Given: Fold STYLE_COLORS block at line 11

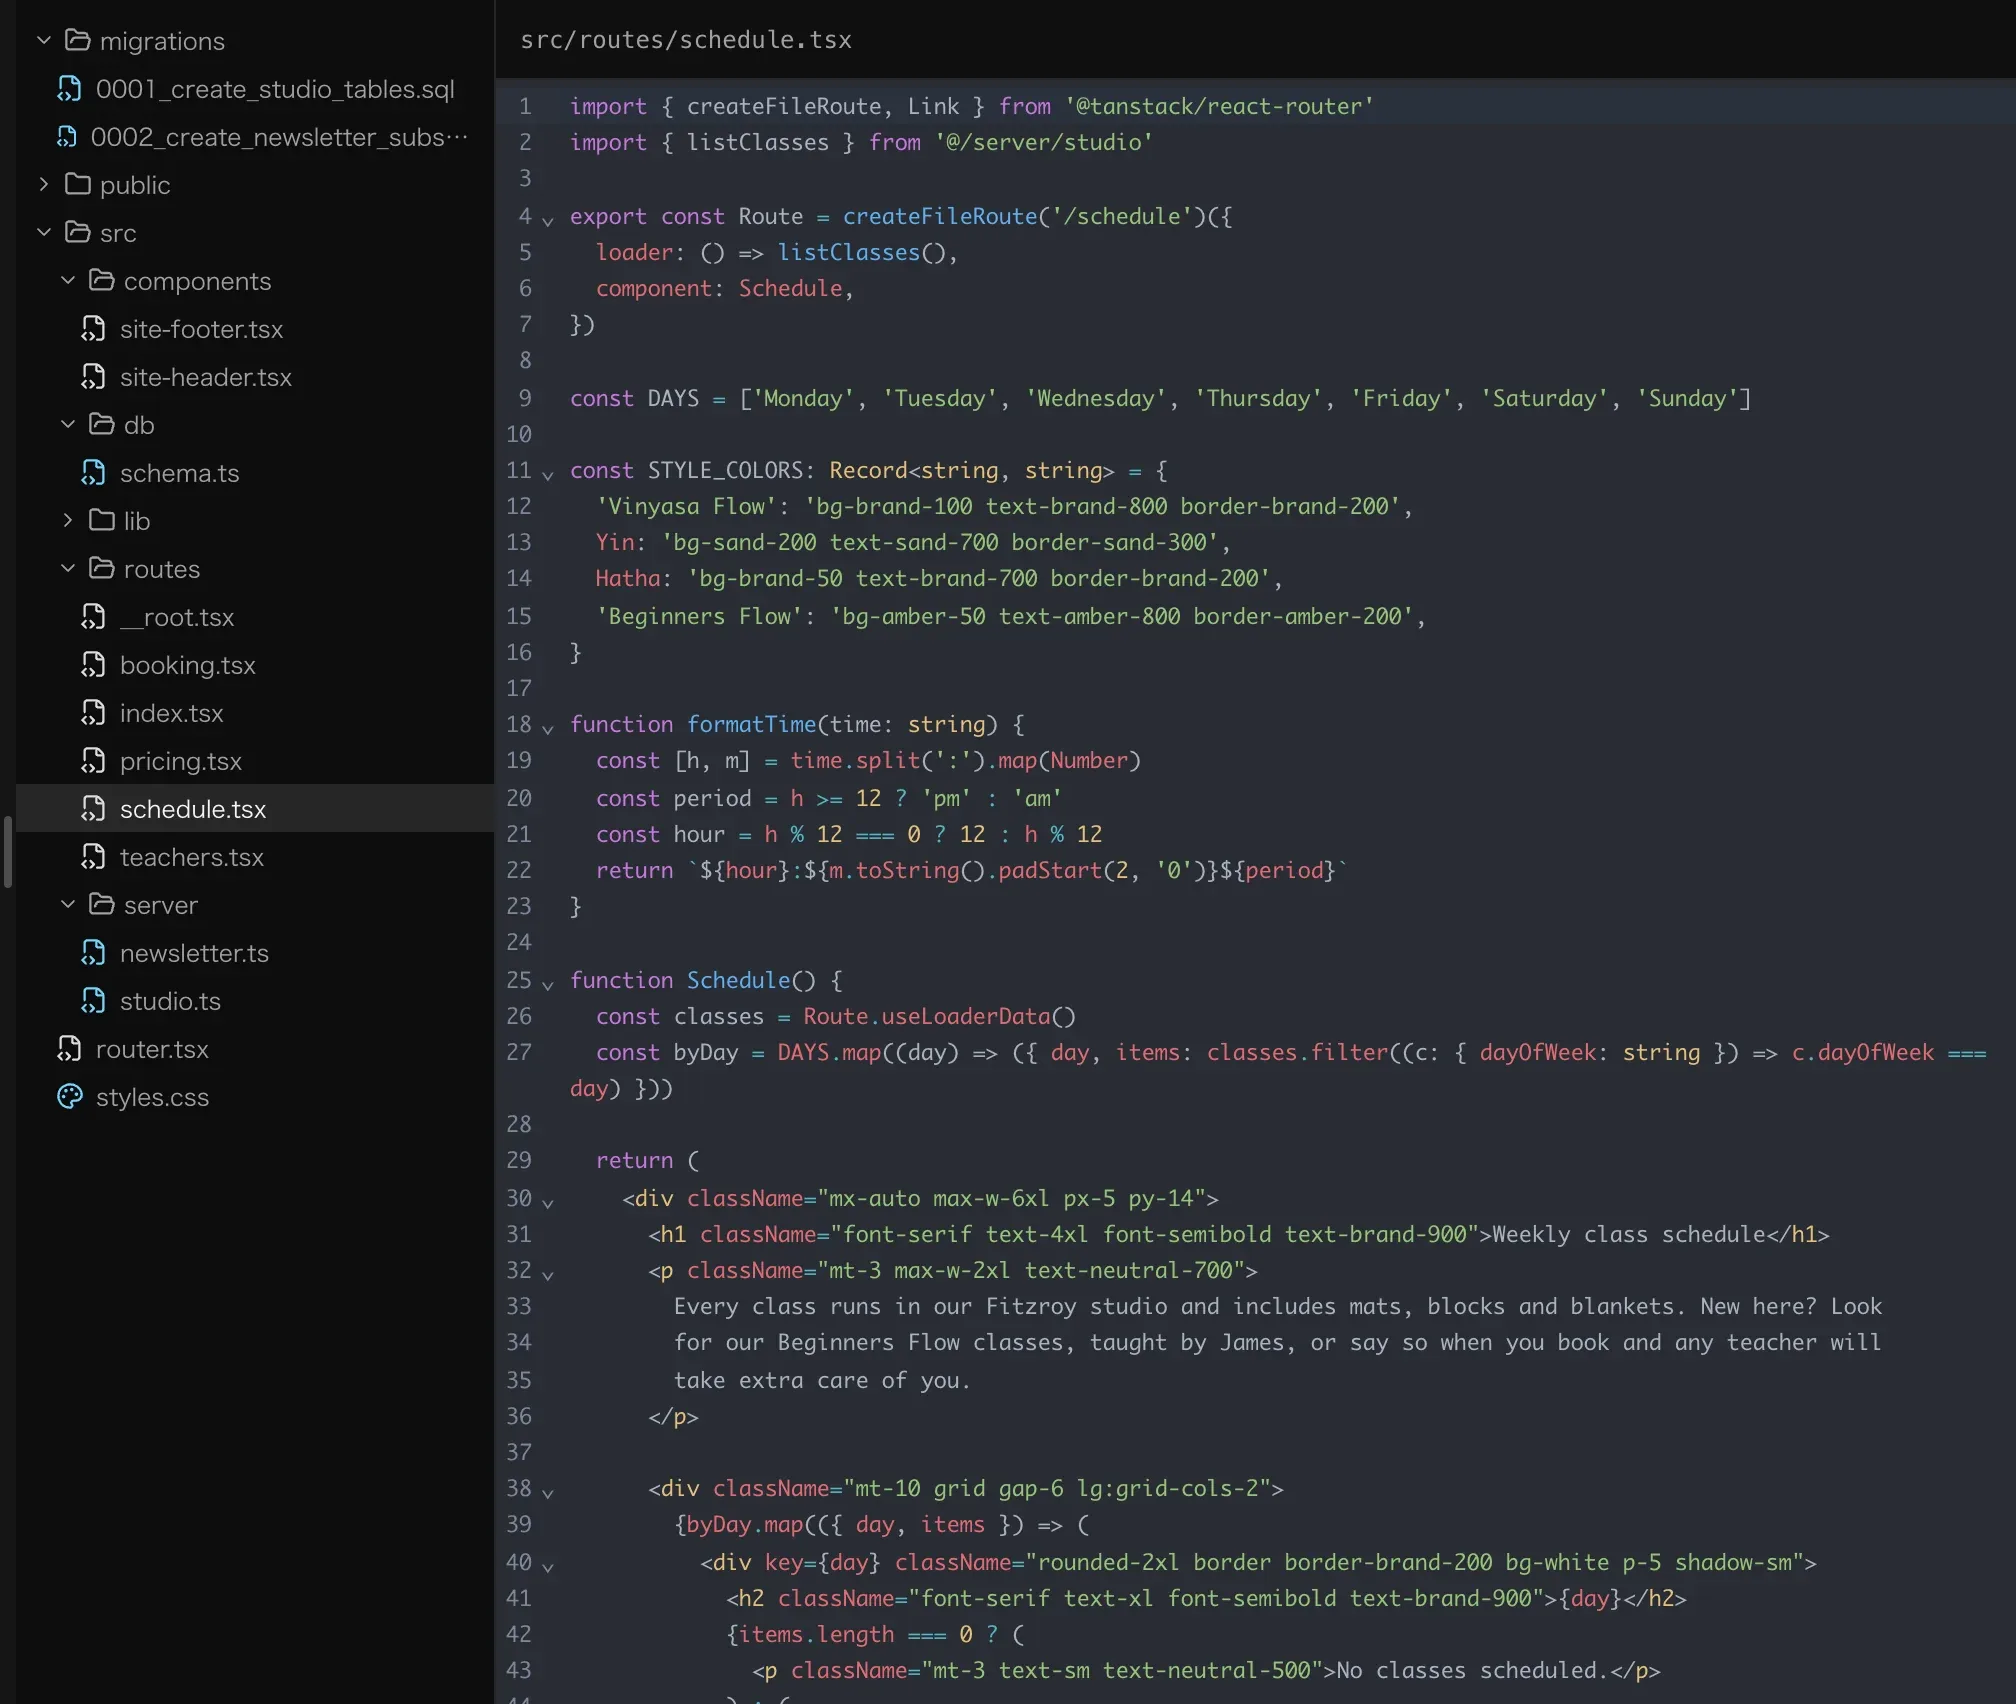Looking at the screenshot, I should [548, 475].
